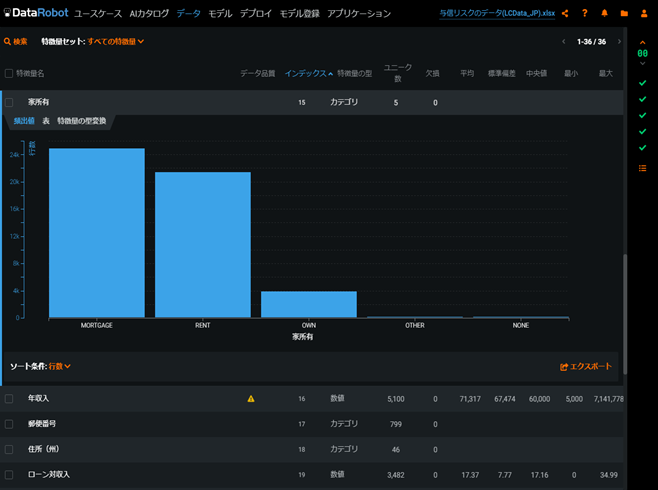Expand the 年収入 feature row
Viewport: 658px width, 490px height.
(x=313, y=399)
